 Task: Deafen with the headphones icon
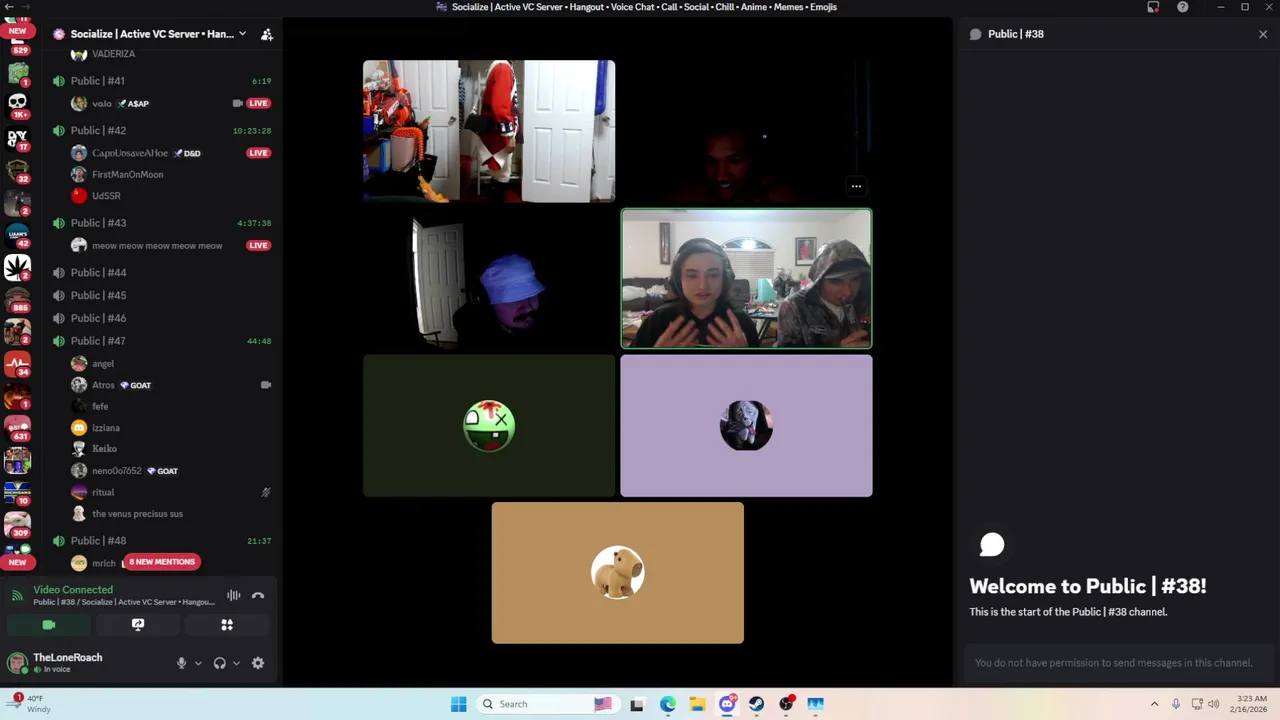219,663
